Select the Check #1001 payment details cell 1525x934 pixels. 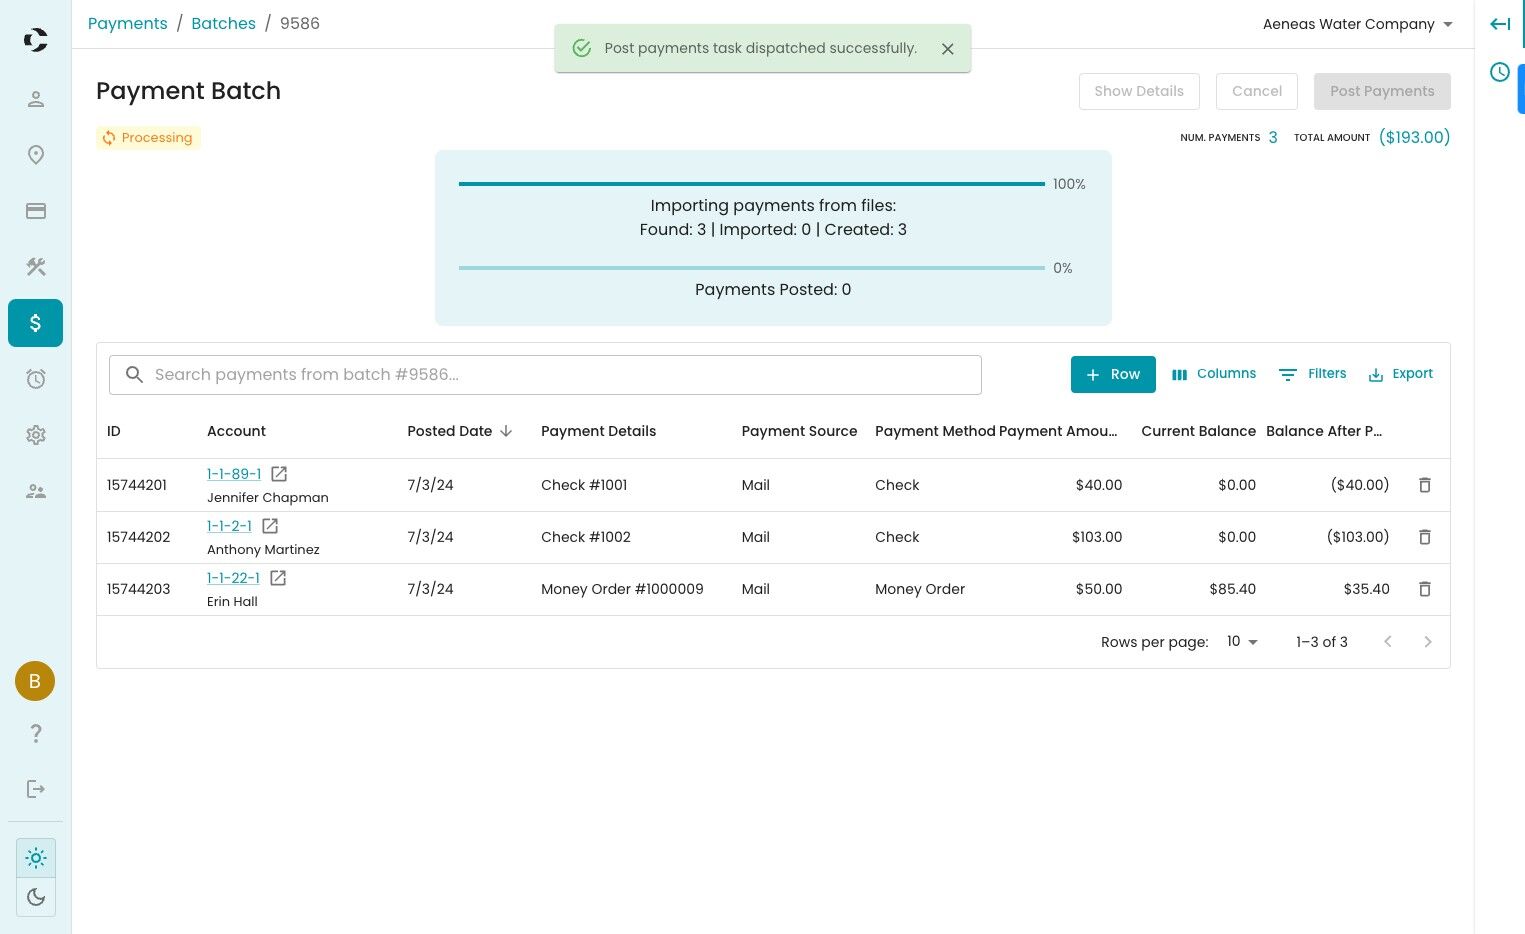click(x=584, y=485)
